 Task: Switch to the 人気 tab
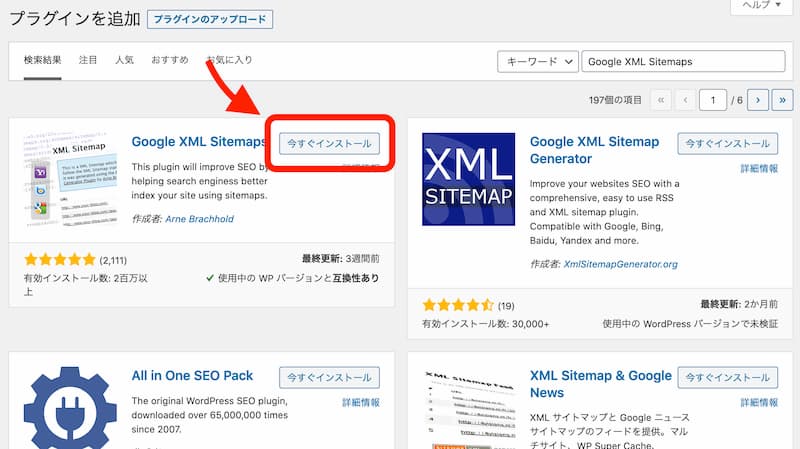pos(124,60)
